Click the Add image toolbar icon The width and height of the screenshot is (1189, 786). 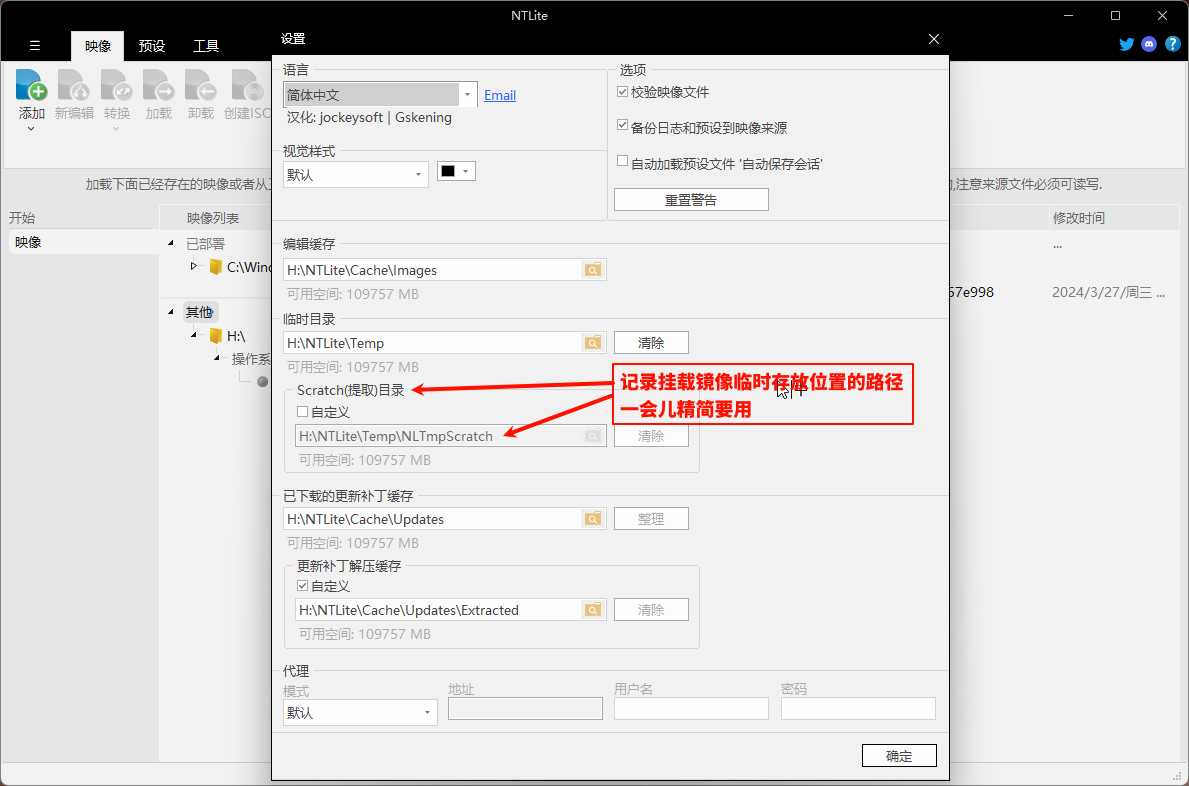click(31, 85)
